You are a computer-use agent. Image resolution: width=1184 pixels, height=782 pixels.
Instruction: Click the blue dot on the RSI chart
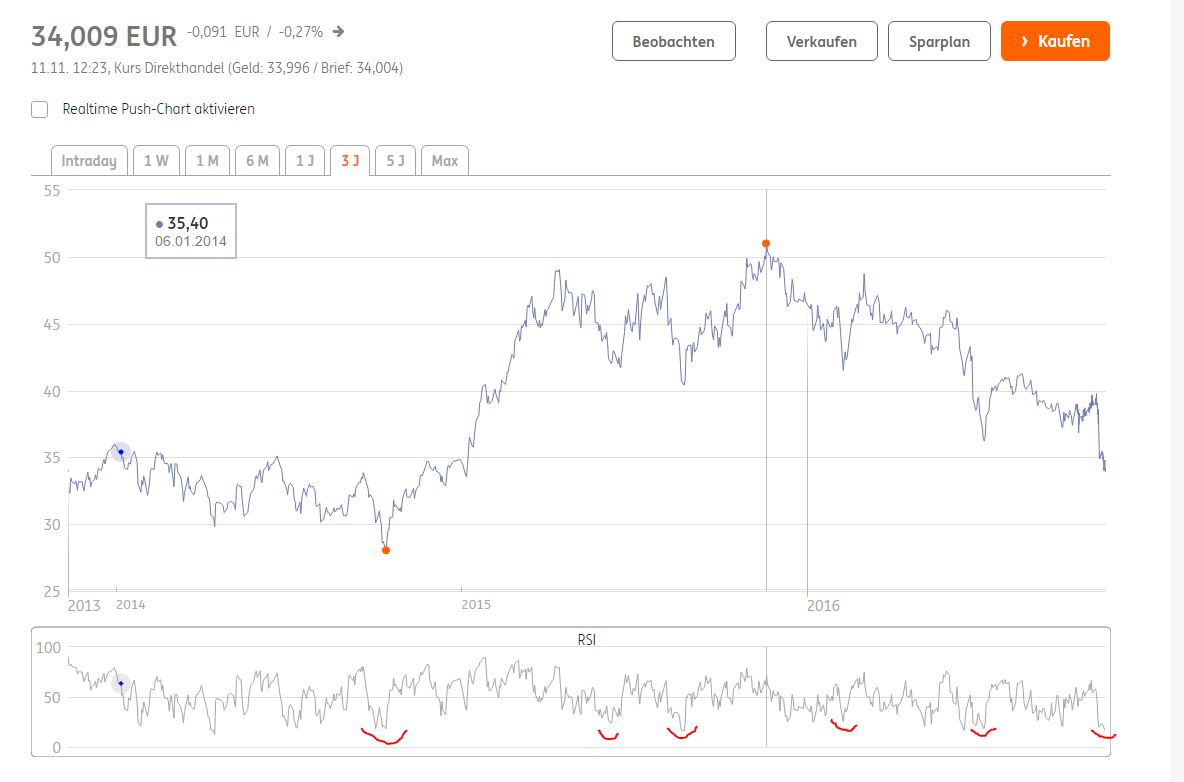pyautogui.click(x=121, y=684)
